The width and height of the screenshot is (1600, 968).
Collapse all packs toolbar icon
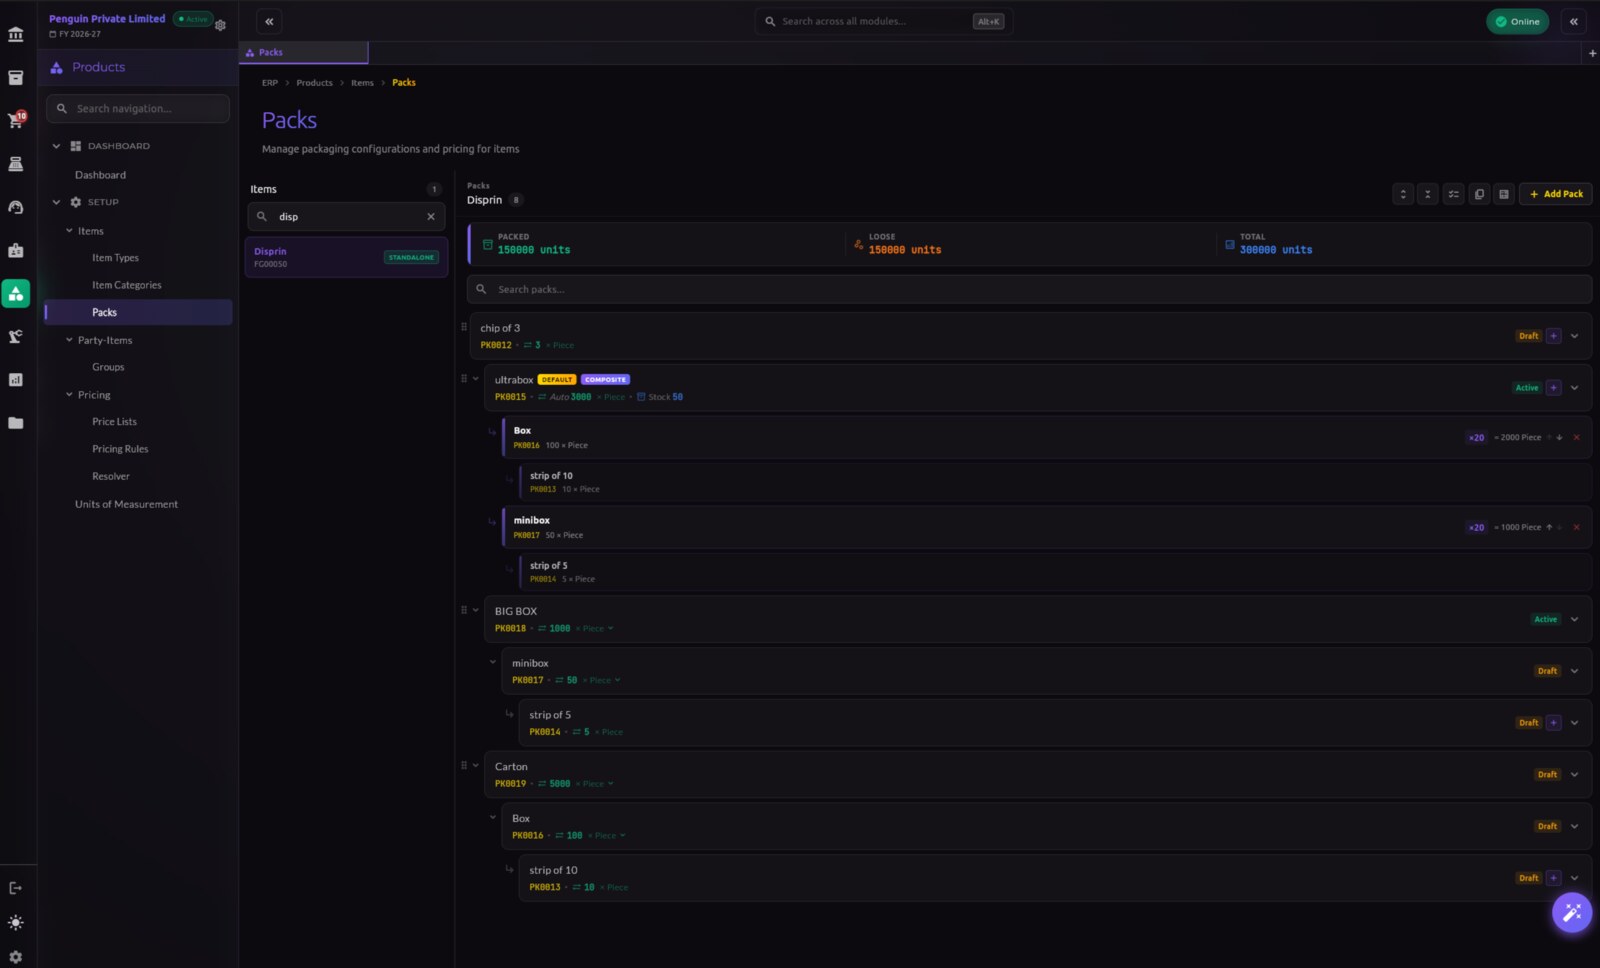click(1428, 194)
